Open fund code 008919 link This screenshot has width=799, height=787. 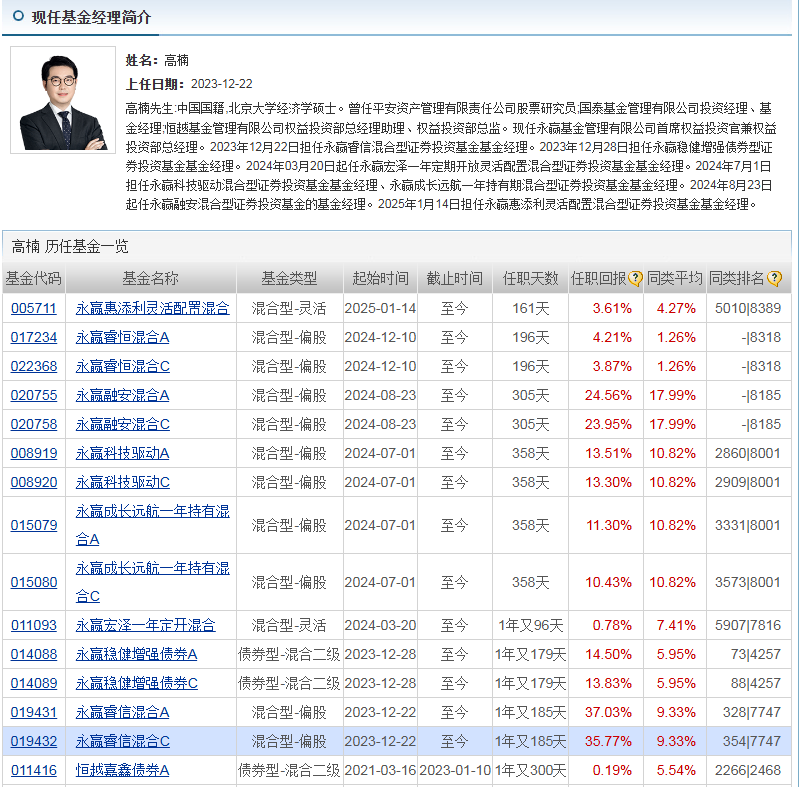(34, 454)
